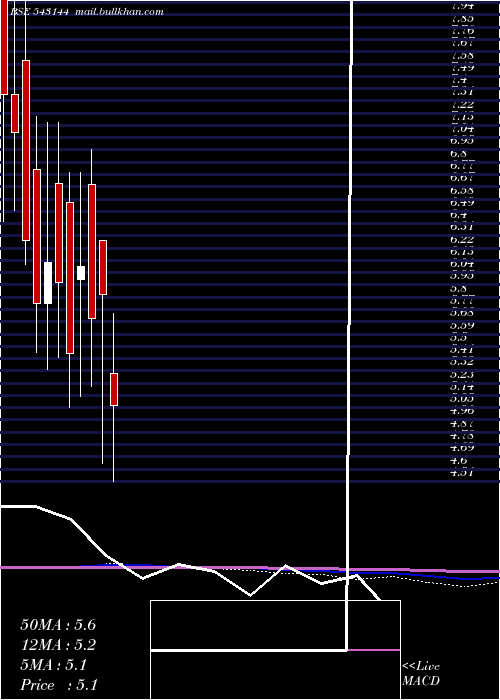Click the 7.94 price axis label
The image size is (500, 700).
click(462, 7)
